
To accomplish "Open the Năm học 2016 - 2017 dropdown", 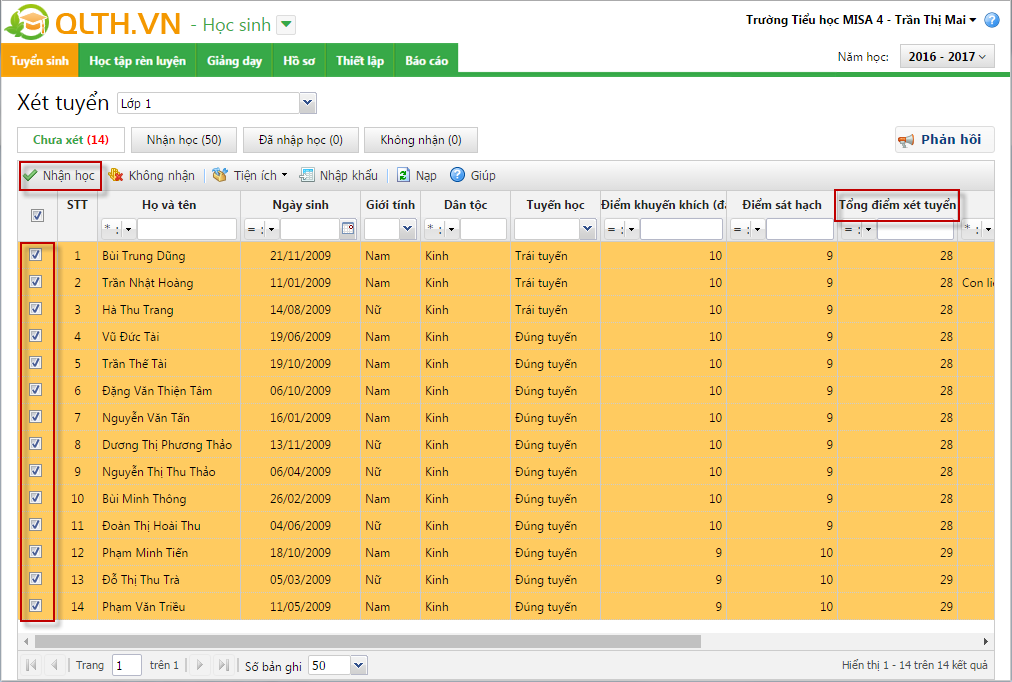I will (947, 57).
